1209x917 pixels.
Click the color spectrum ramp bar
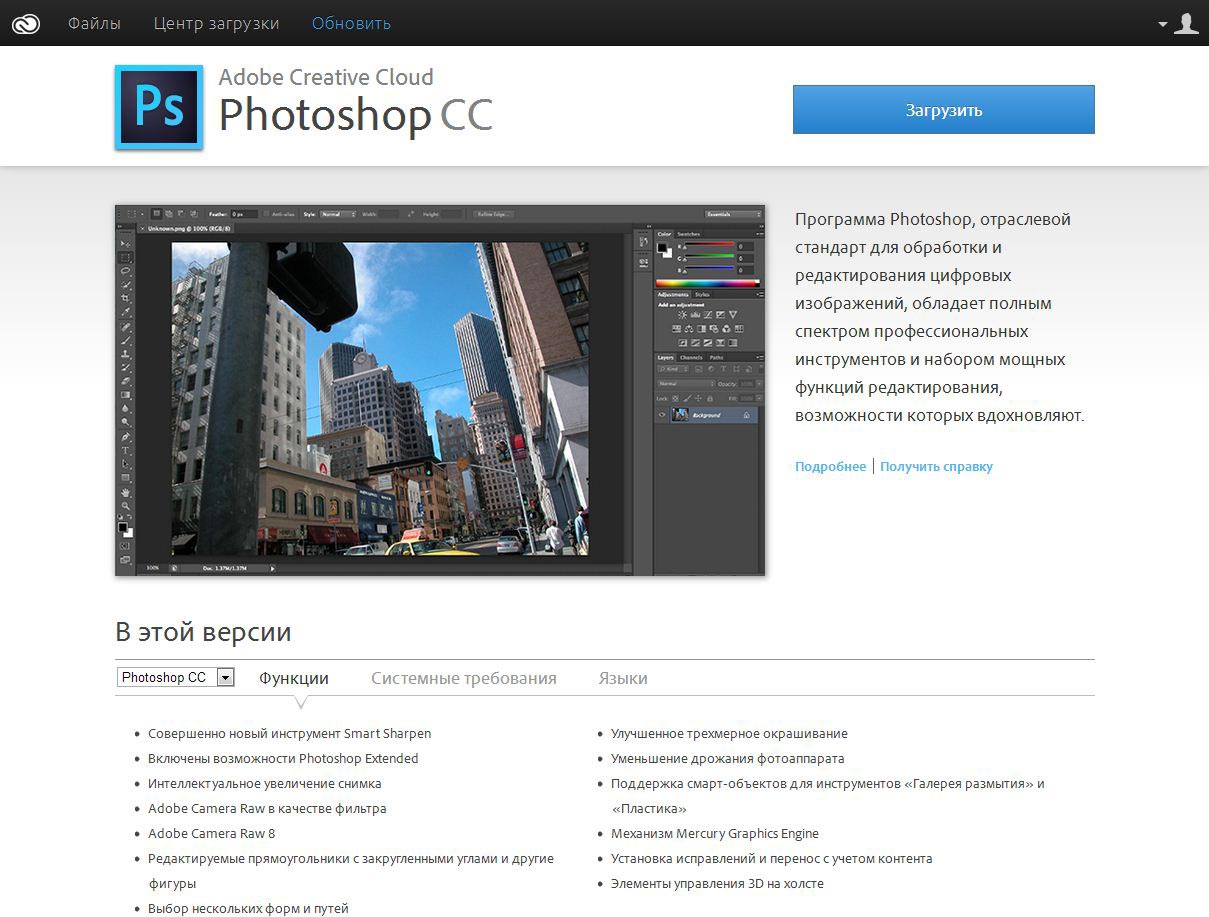pos(708,283)
